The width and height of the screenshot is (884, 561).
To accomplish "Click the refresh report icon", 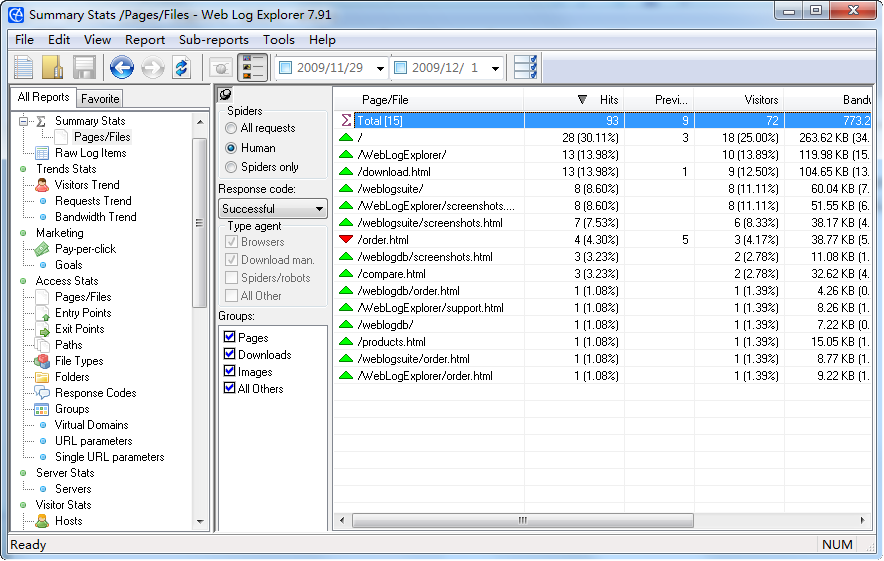I will (x=181, y=68).
